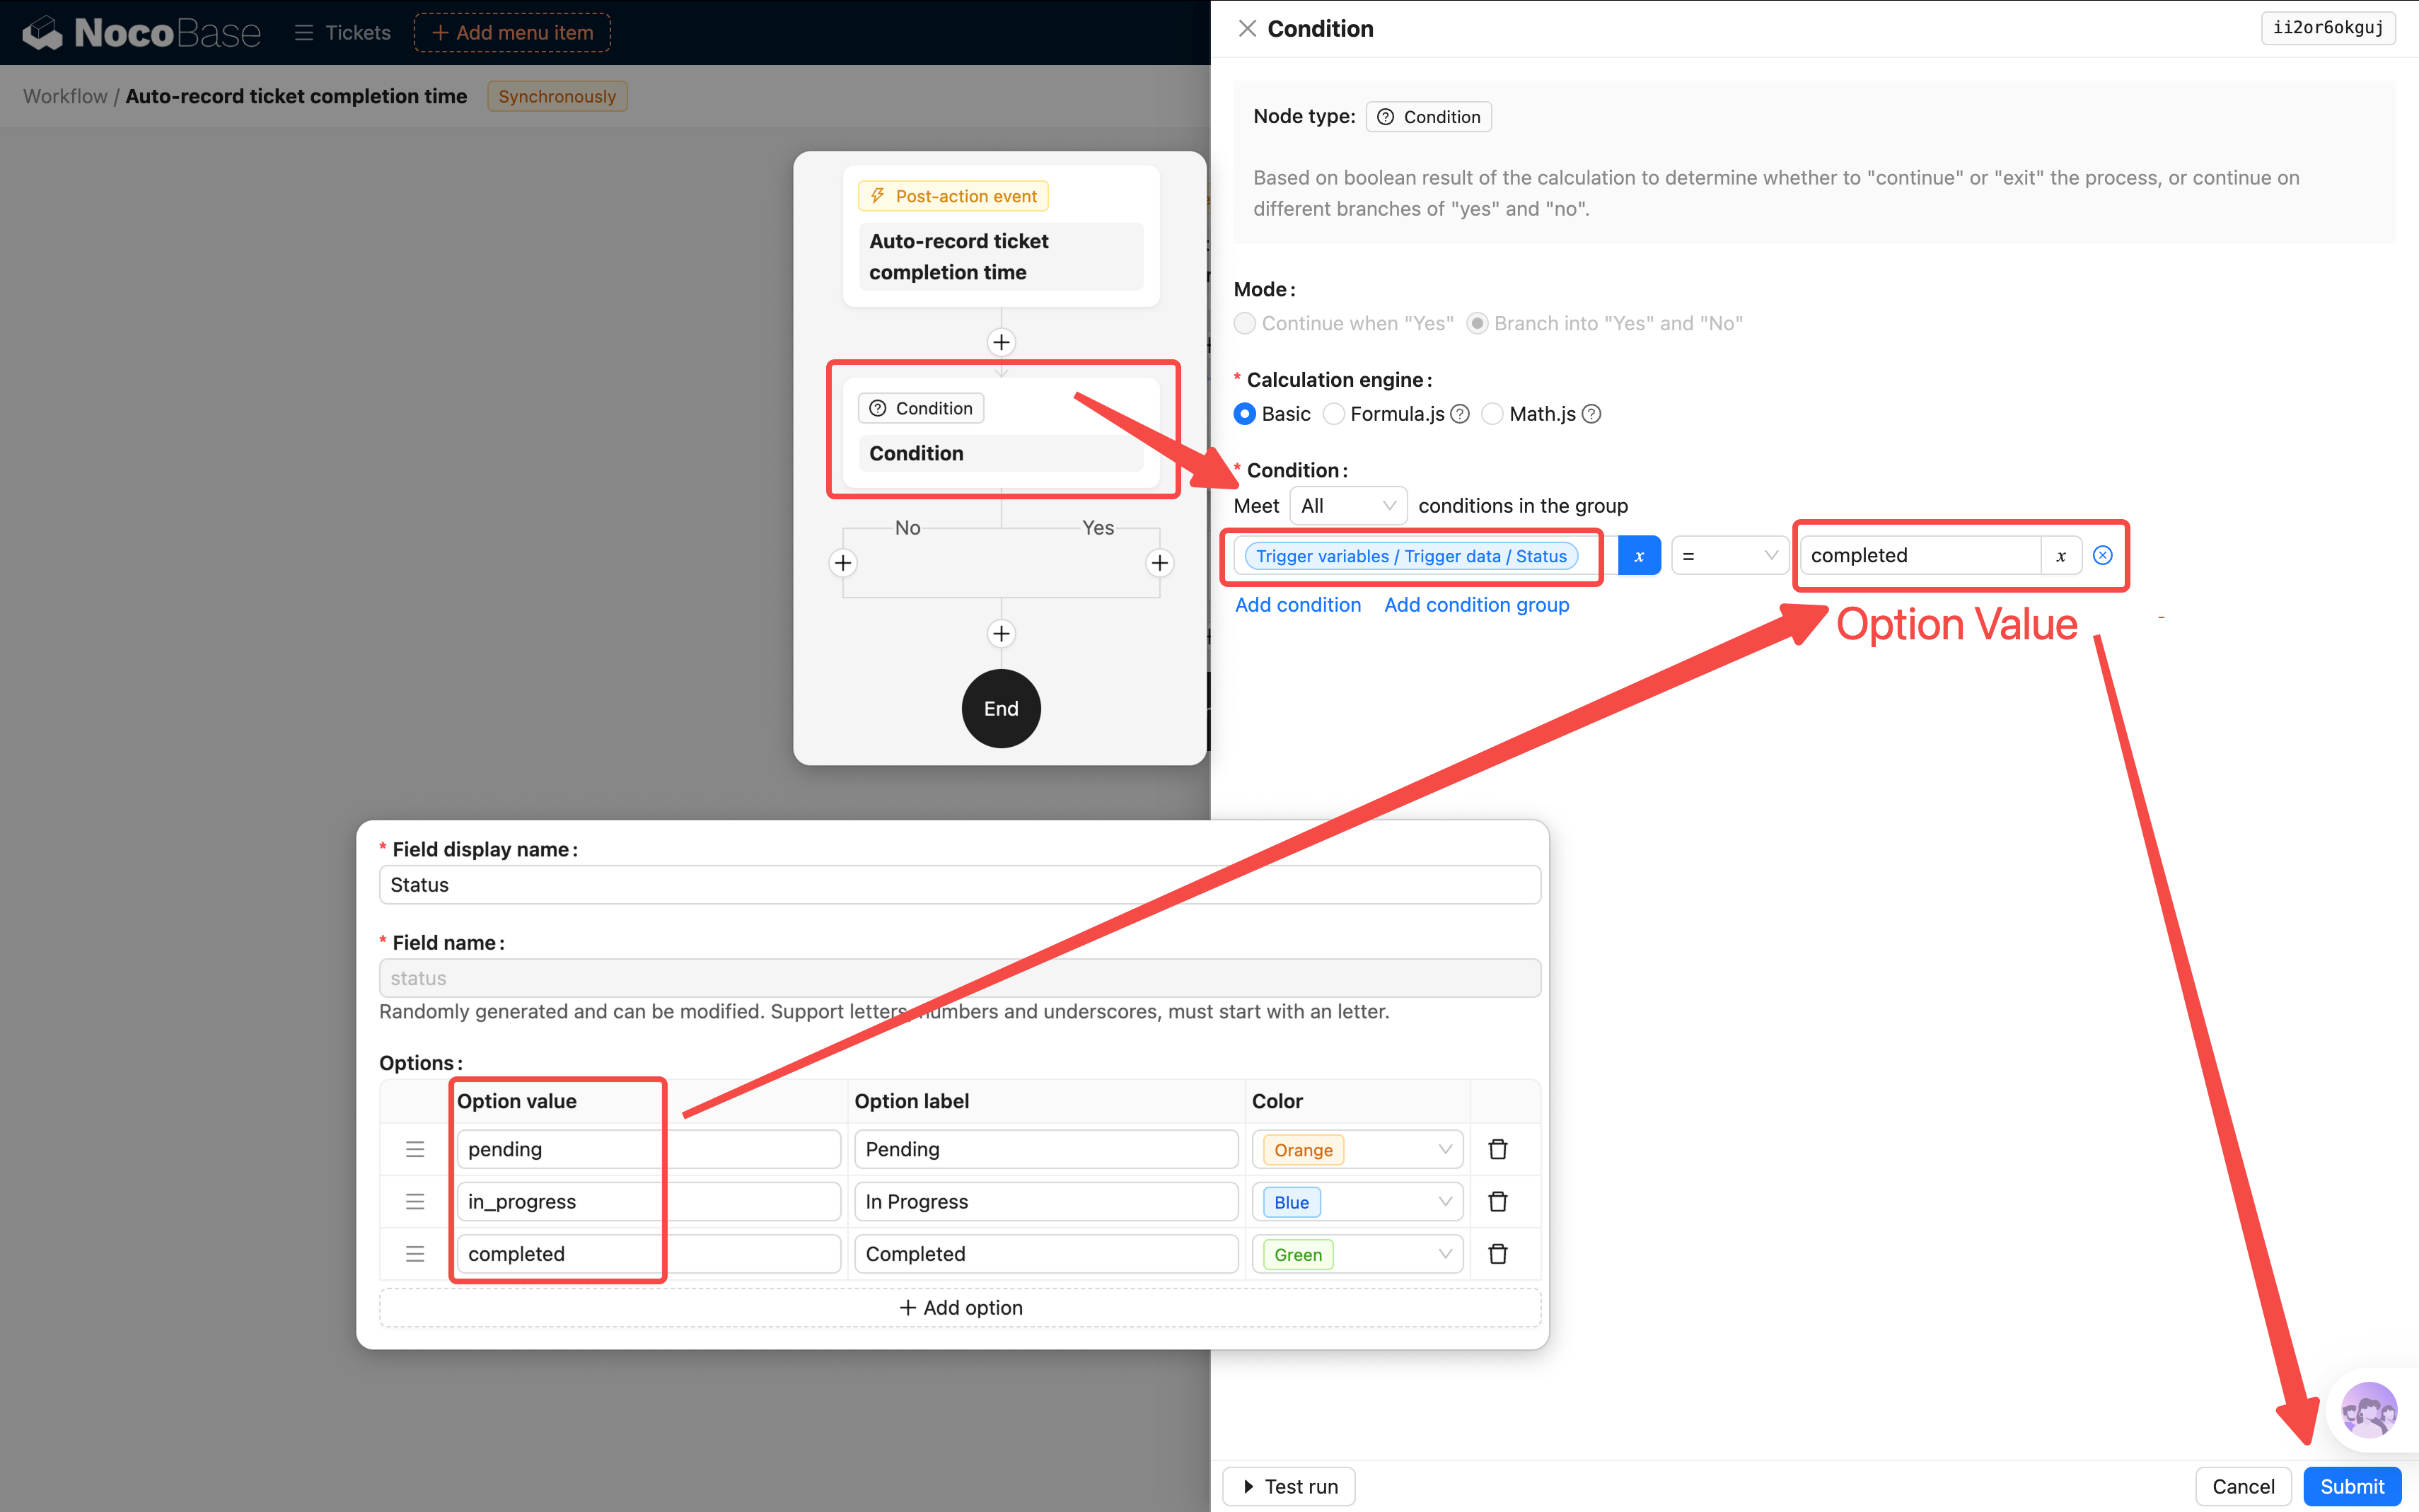
Task: Remove the Status condition row
Action: tap(2102, 555)
